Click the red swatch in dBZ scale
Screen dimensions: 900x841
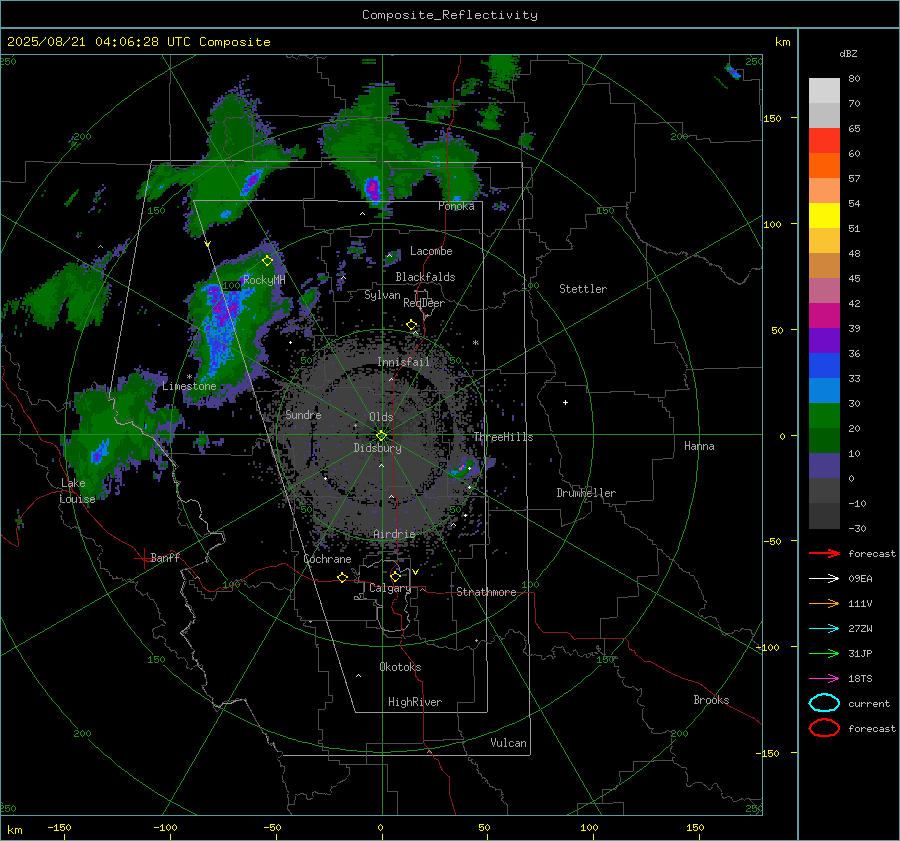pyautogui.click(x=824, y=141)
